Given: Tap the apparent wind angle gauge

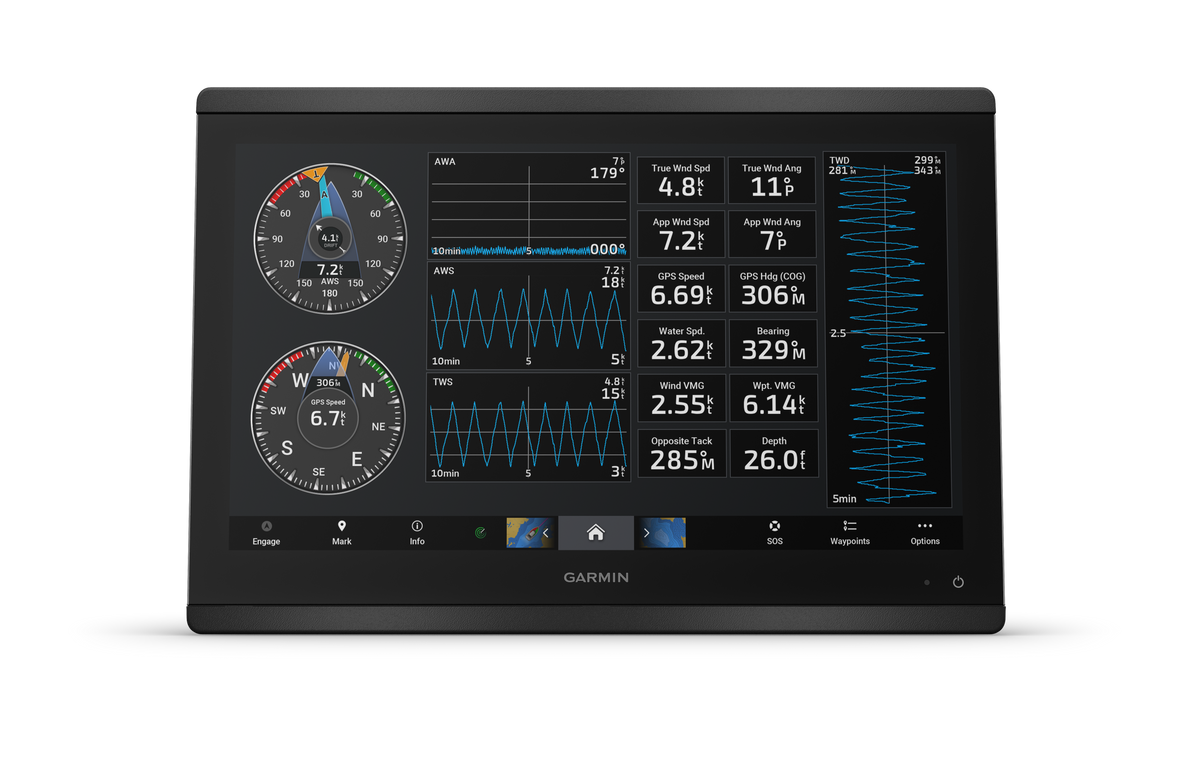Looking at the screenshot, I should (330, 239).
